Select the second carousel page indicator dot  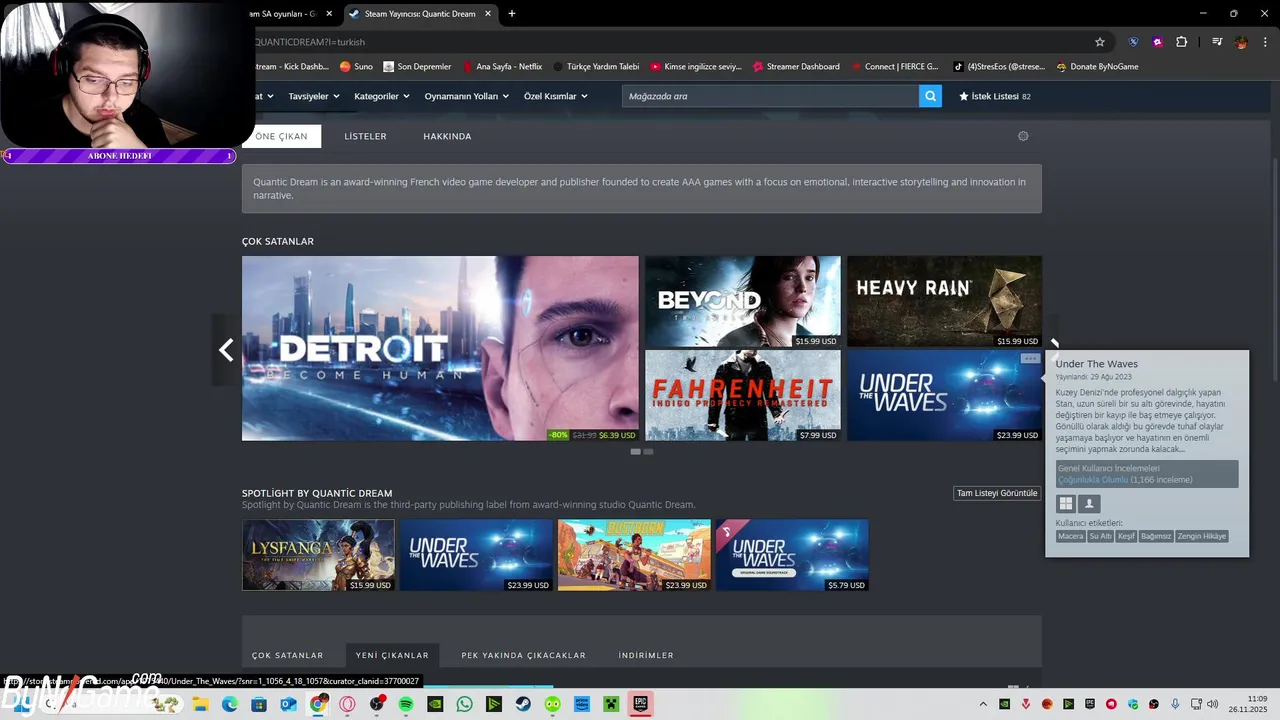[648, 452]
